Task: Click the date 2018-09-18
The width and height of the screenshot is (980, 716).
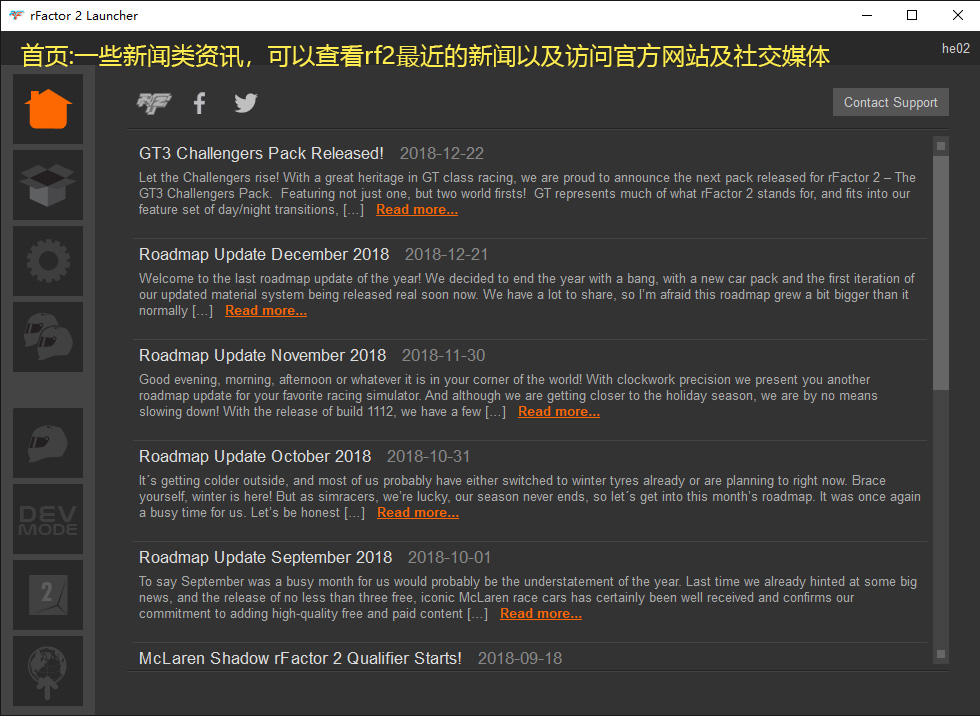Action: (x=520, y=659)
